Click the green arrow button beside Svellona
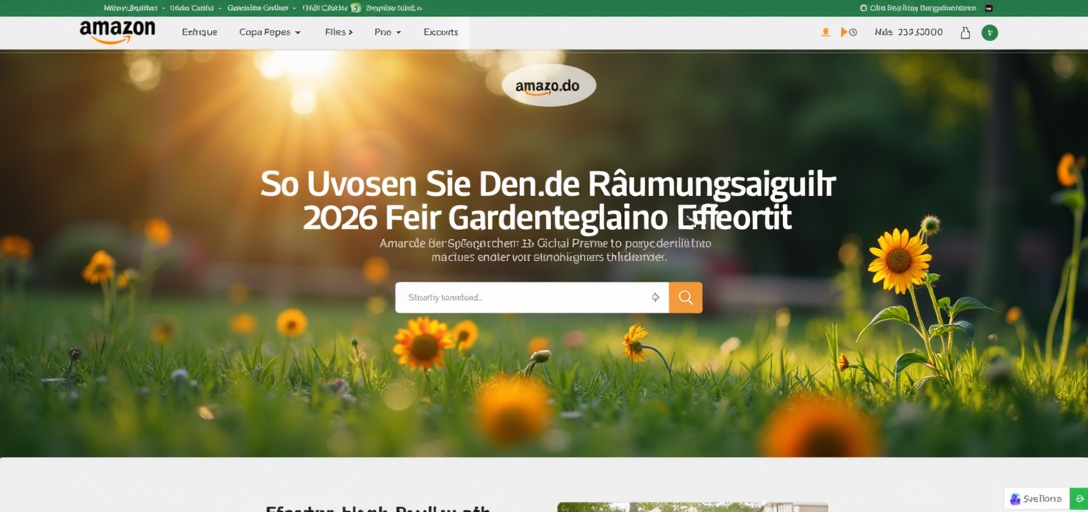The height and width of the screenshot is (512, 1088). pyautogui.click(x=1079, y=499)
